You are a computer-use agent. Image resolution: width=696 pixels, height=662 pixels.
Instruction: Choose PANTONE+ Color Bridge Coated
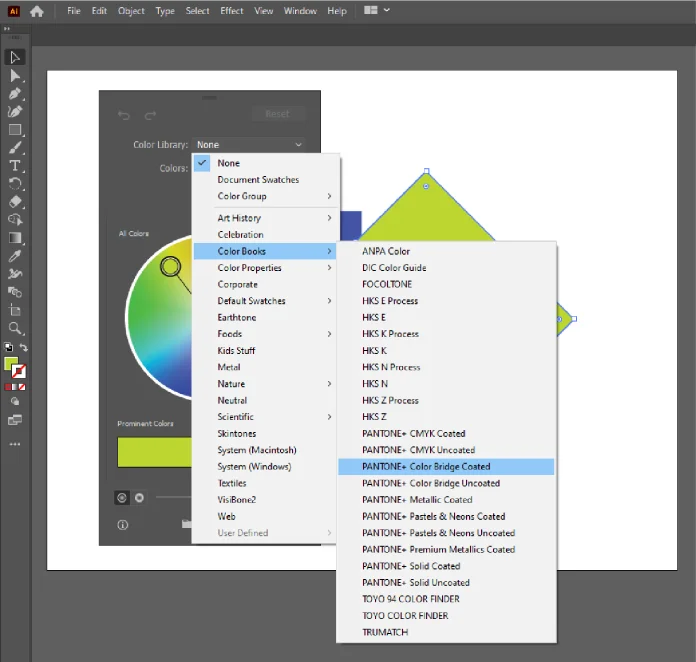point(426,467)
